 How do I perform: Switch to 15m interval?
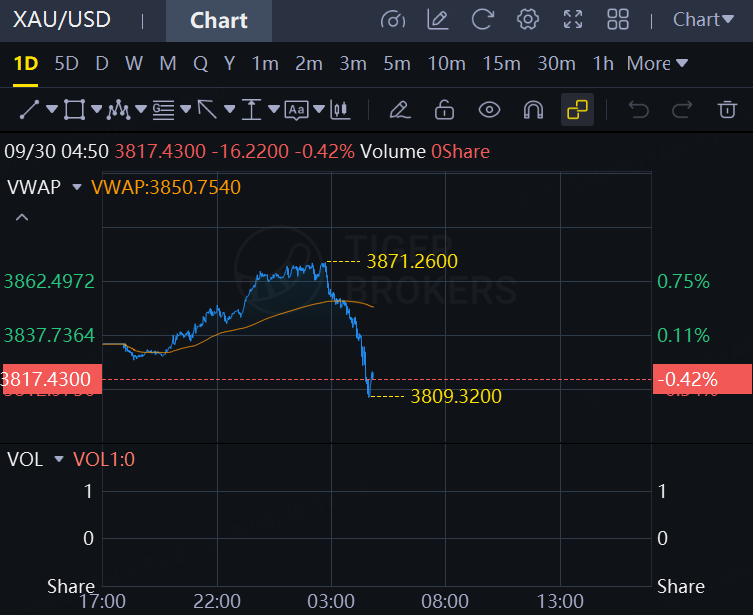tap(501, 63)
